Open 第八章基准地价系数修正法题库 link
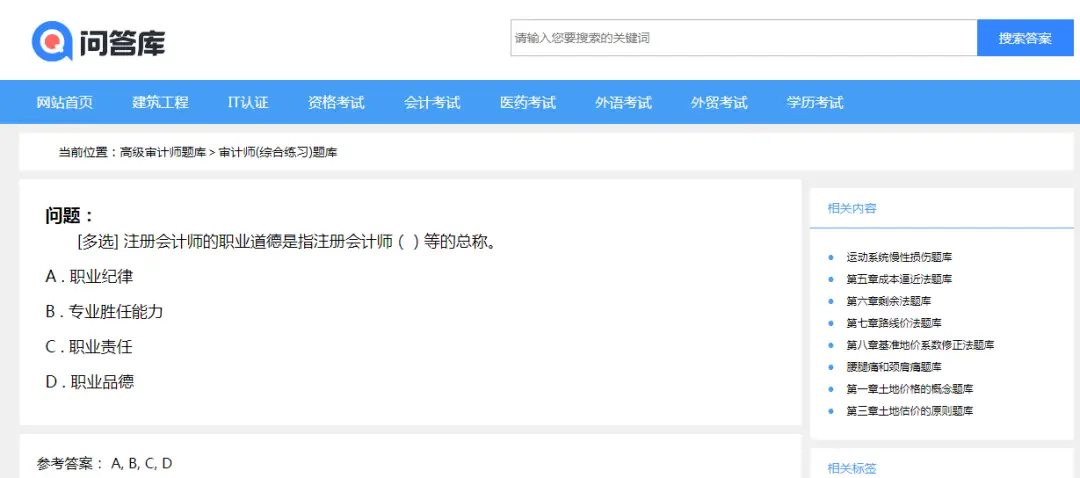This screenshot has width=1080, height=478. pyautogui.click(x=920, y=344)
